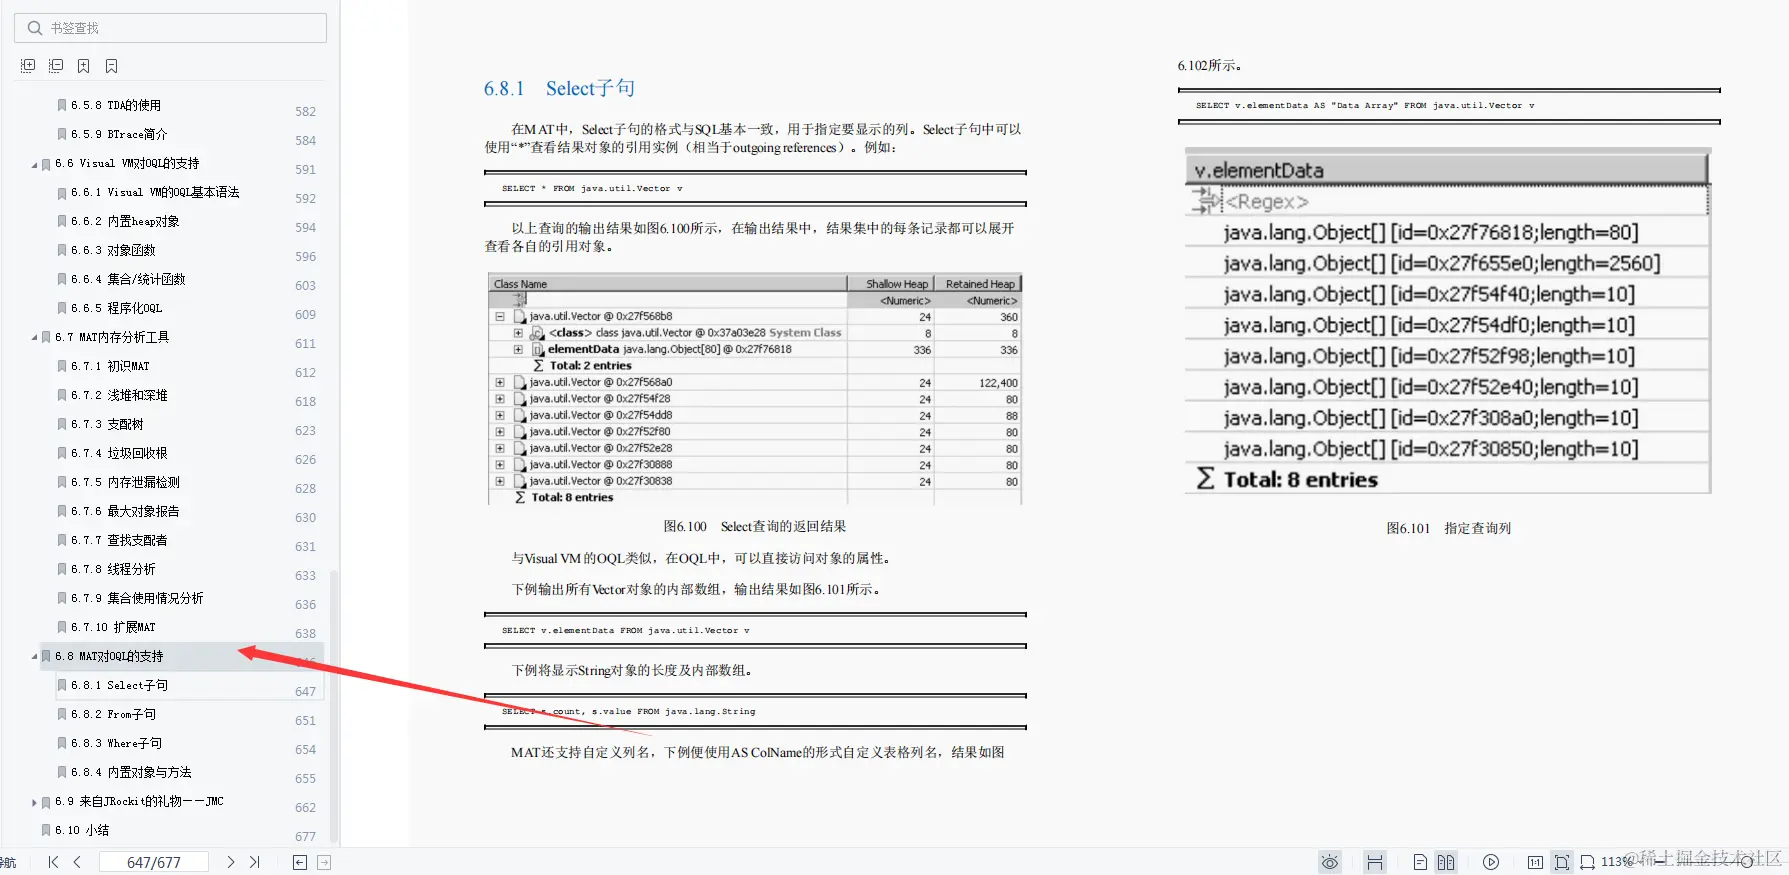Click the 6.8.1 Select子句 page heading
This screenshot has height=875, width=1789.
[559, 88]
